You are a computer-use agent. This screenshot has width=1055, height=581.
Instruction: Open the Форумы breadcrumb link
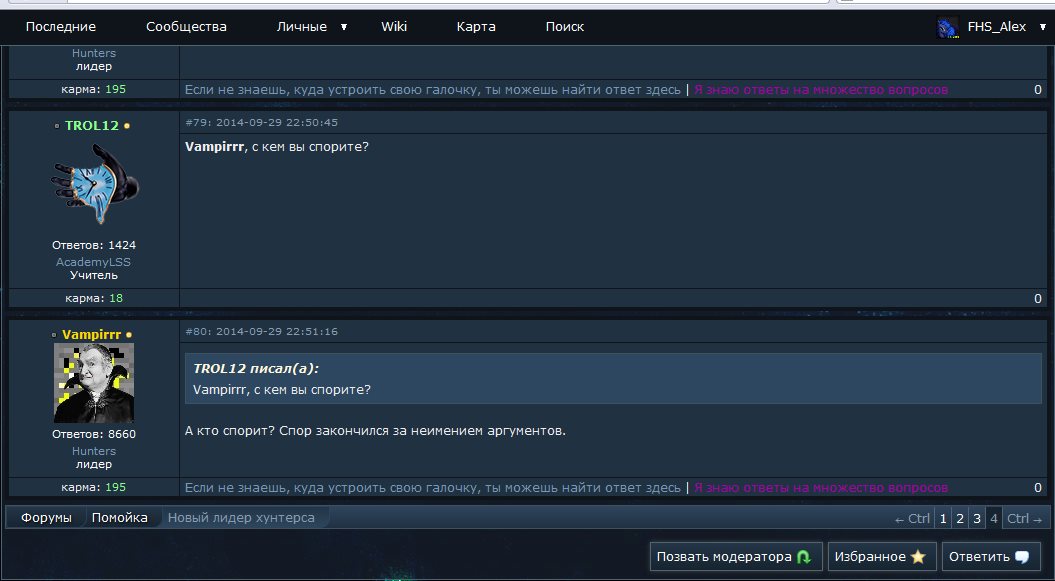46,518
